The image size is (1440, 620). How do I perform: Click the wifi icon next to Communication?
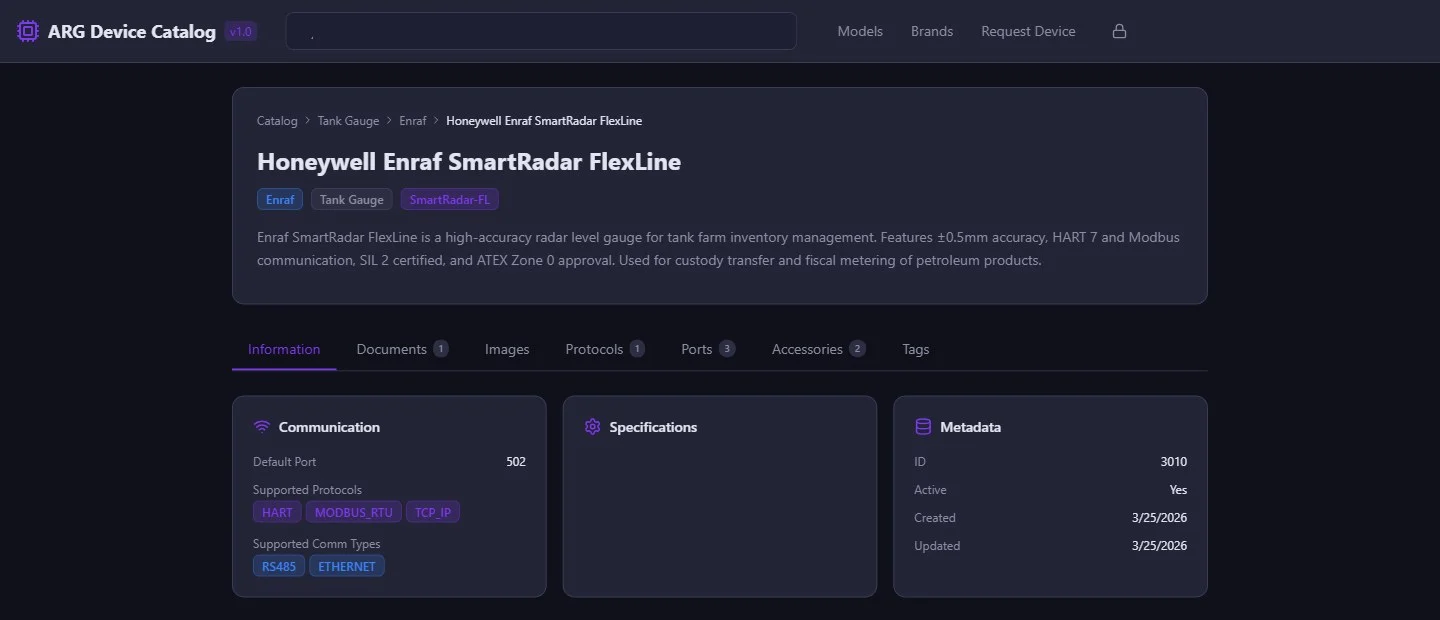[x=262, y=427]
